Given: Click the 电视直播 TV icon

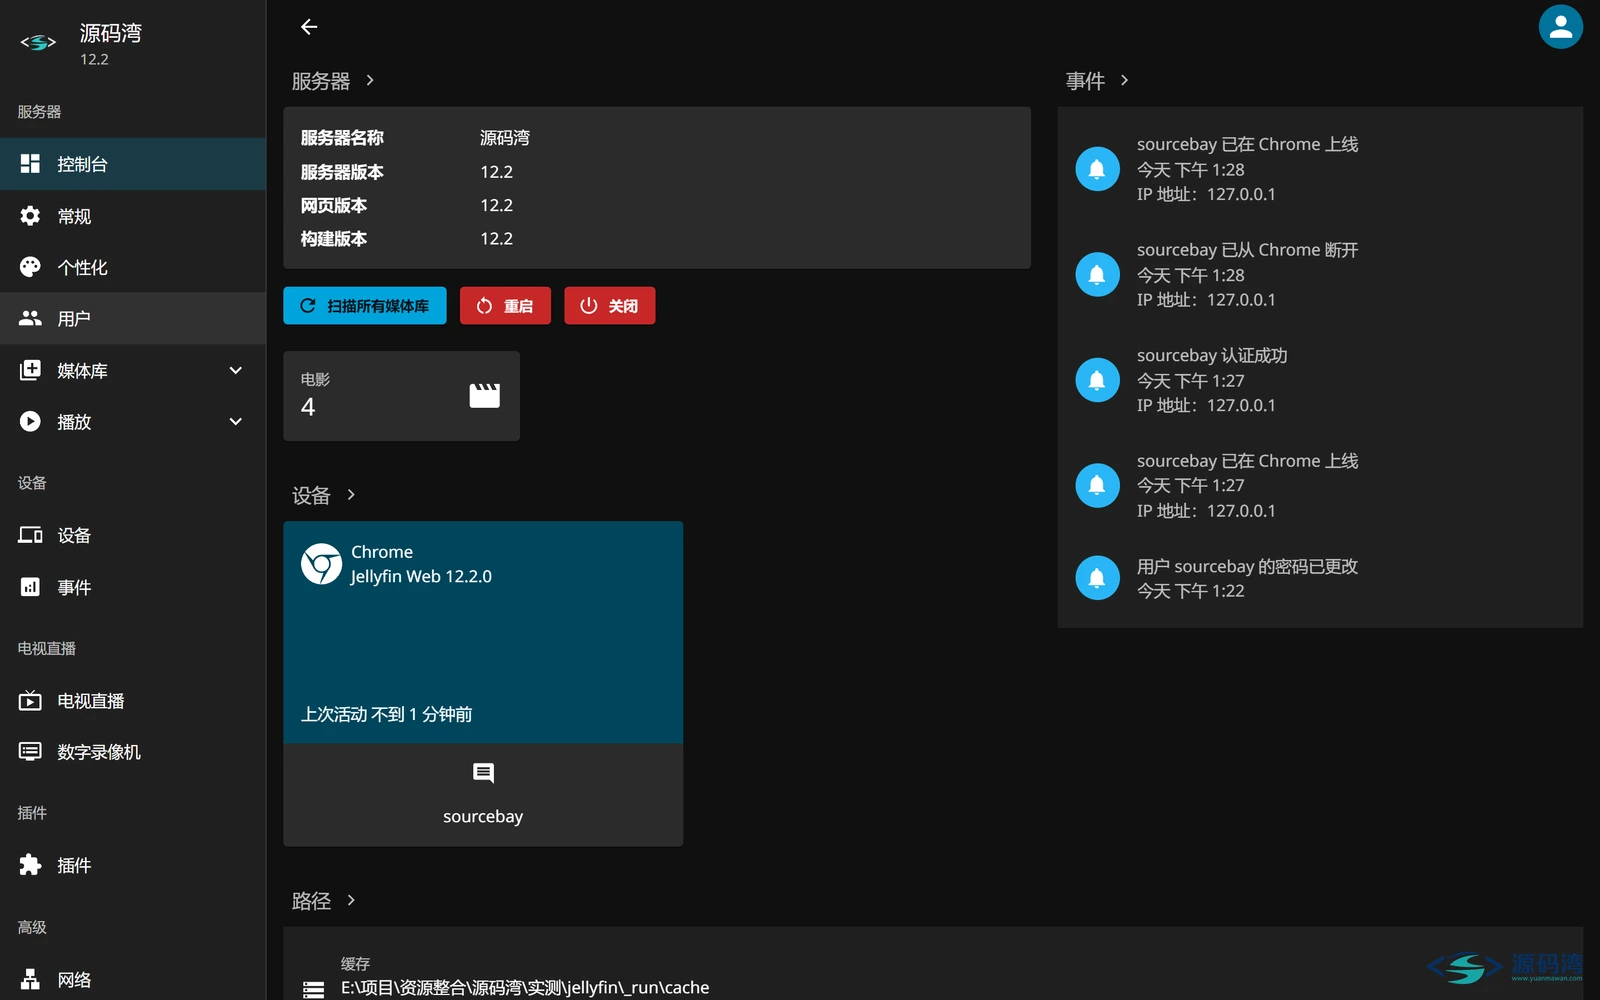Looking at the screenshot, I should point(31,701).
